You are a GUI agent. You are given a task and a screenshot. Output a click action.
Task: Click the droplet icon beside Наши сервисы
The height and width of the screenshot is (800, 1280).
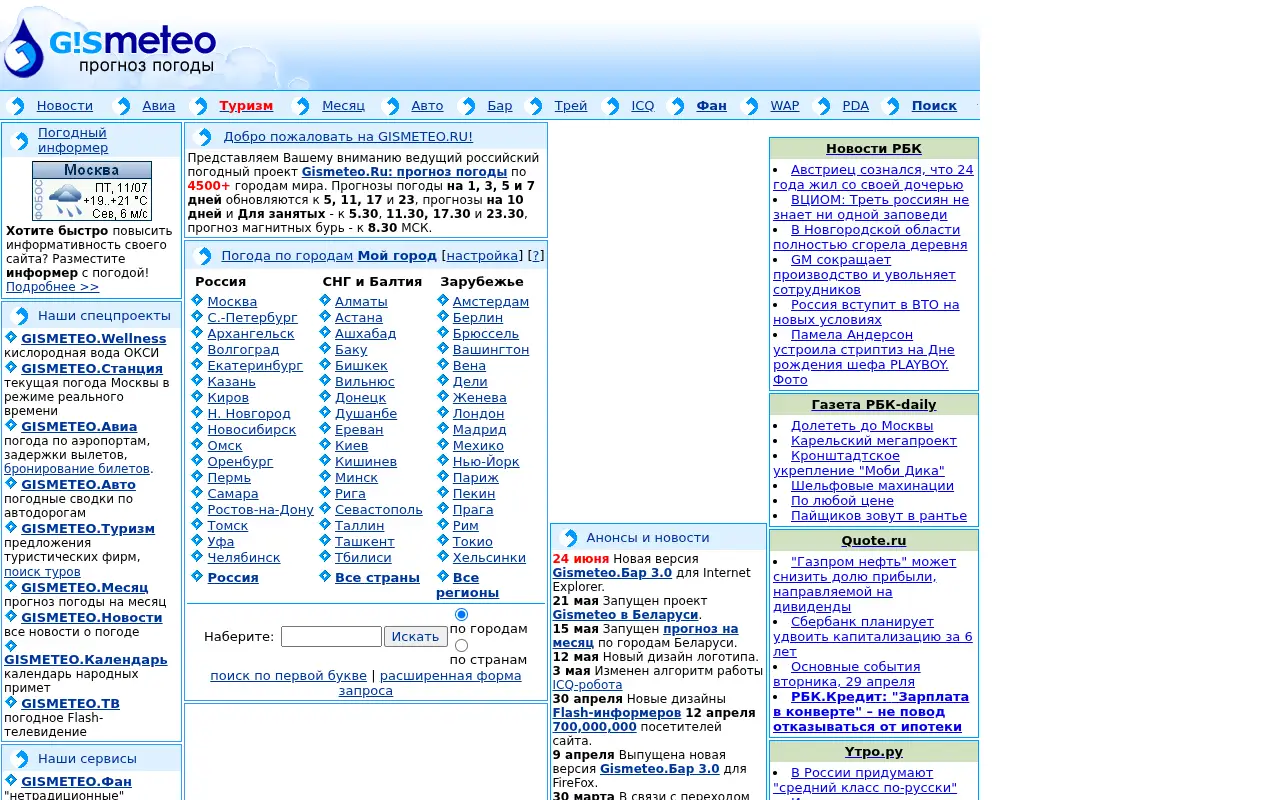coord(20,759)
